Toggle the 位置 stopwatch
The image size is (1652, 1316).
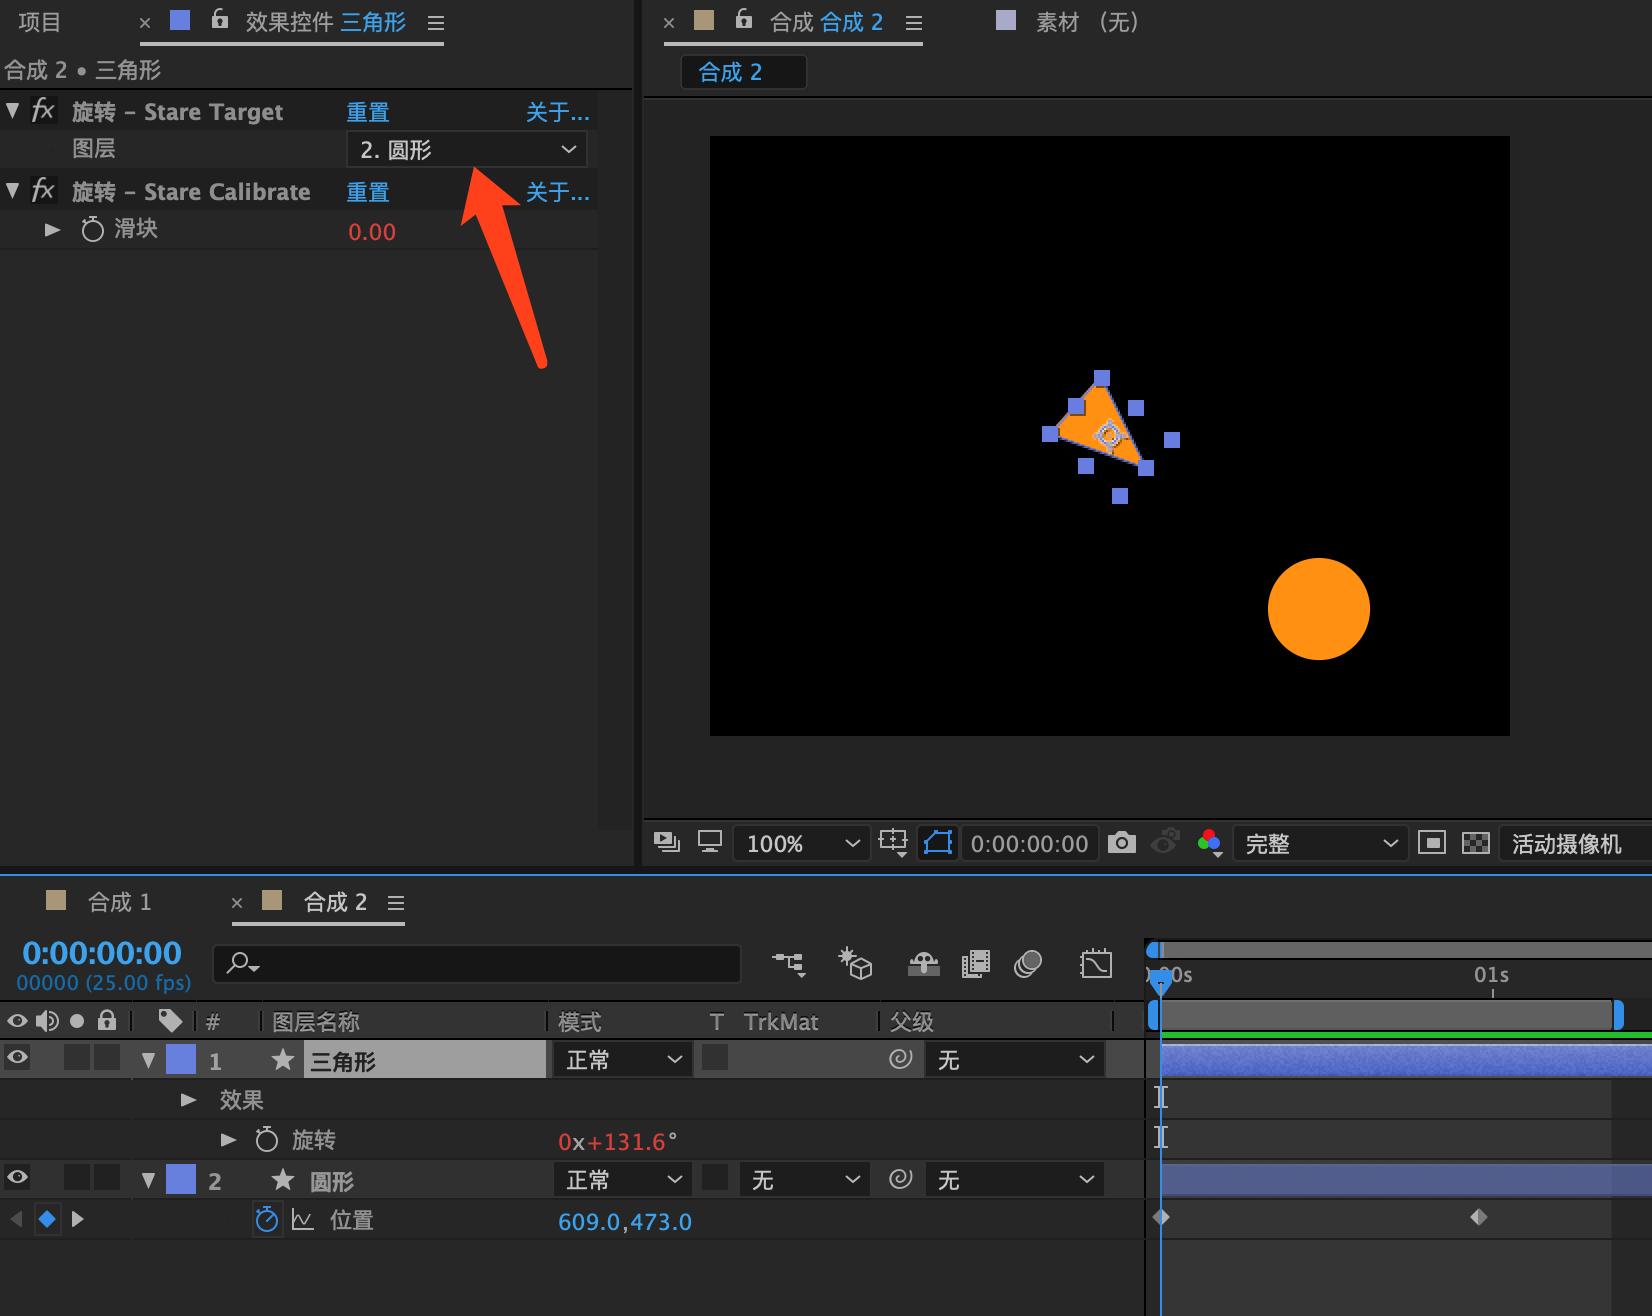click(x=267, y=1220)
